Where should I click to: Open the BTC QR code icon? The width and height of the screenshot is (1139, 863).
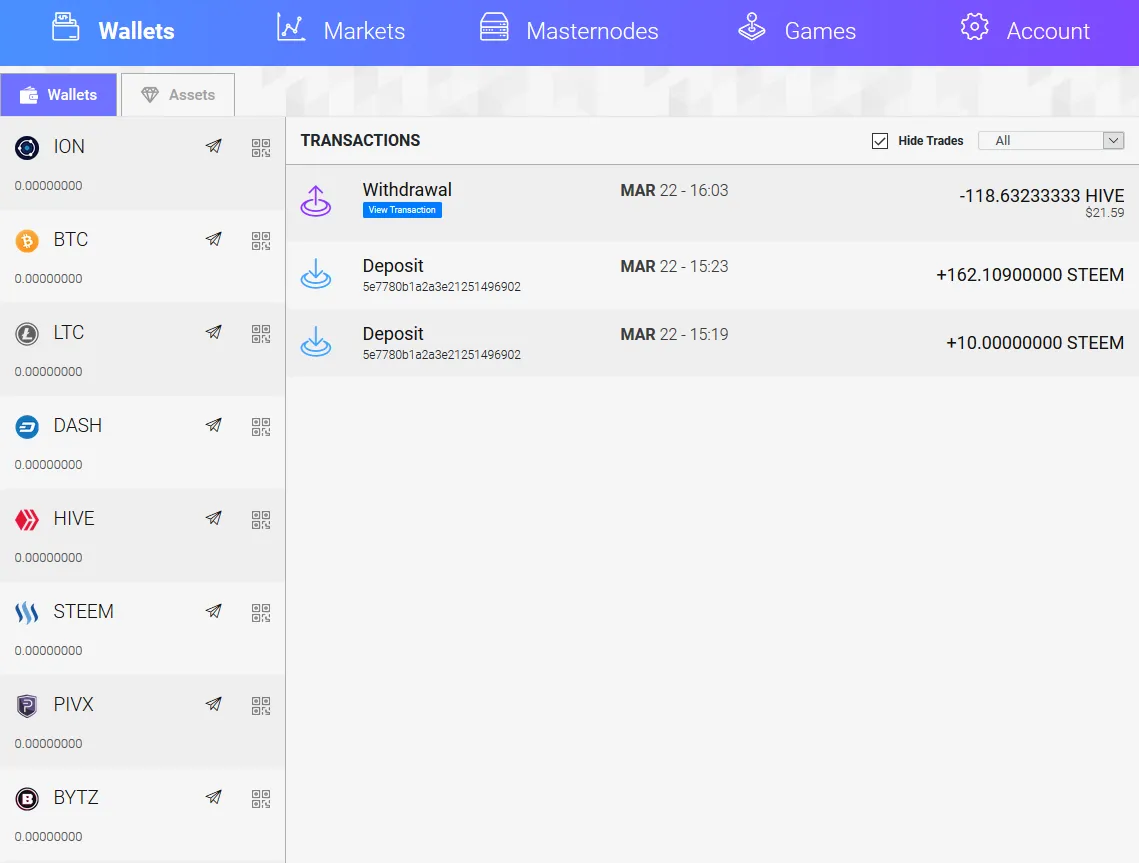tap(261, 241)
